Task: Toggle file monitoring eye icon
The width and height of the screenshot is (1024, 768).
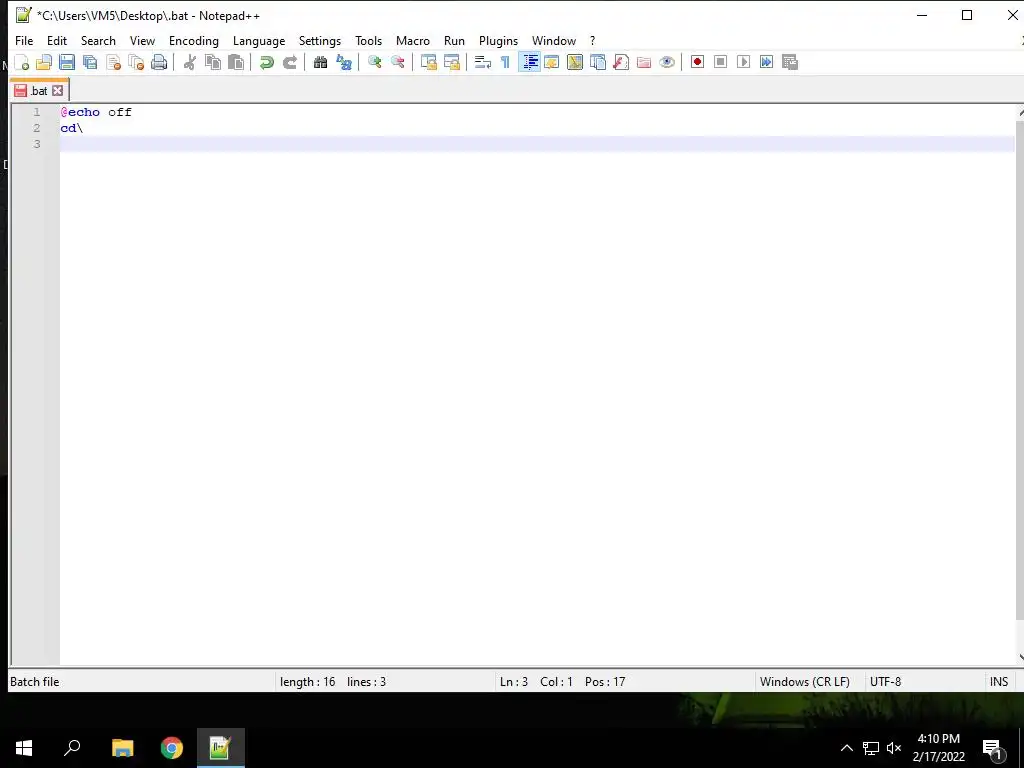Action: point(667,62)
